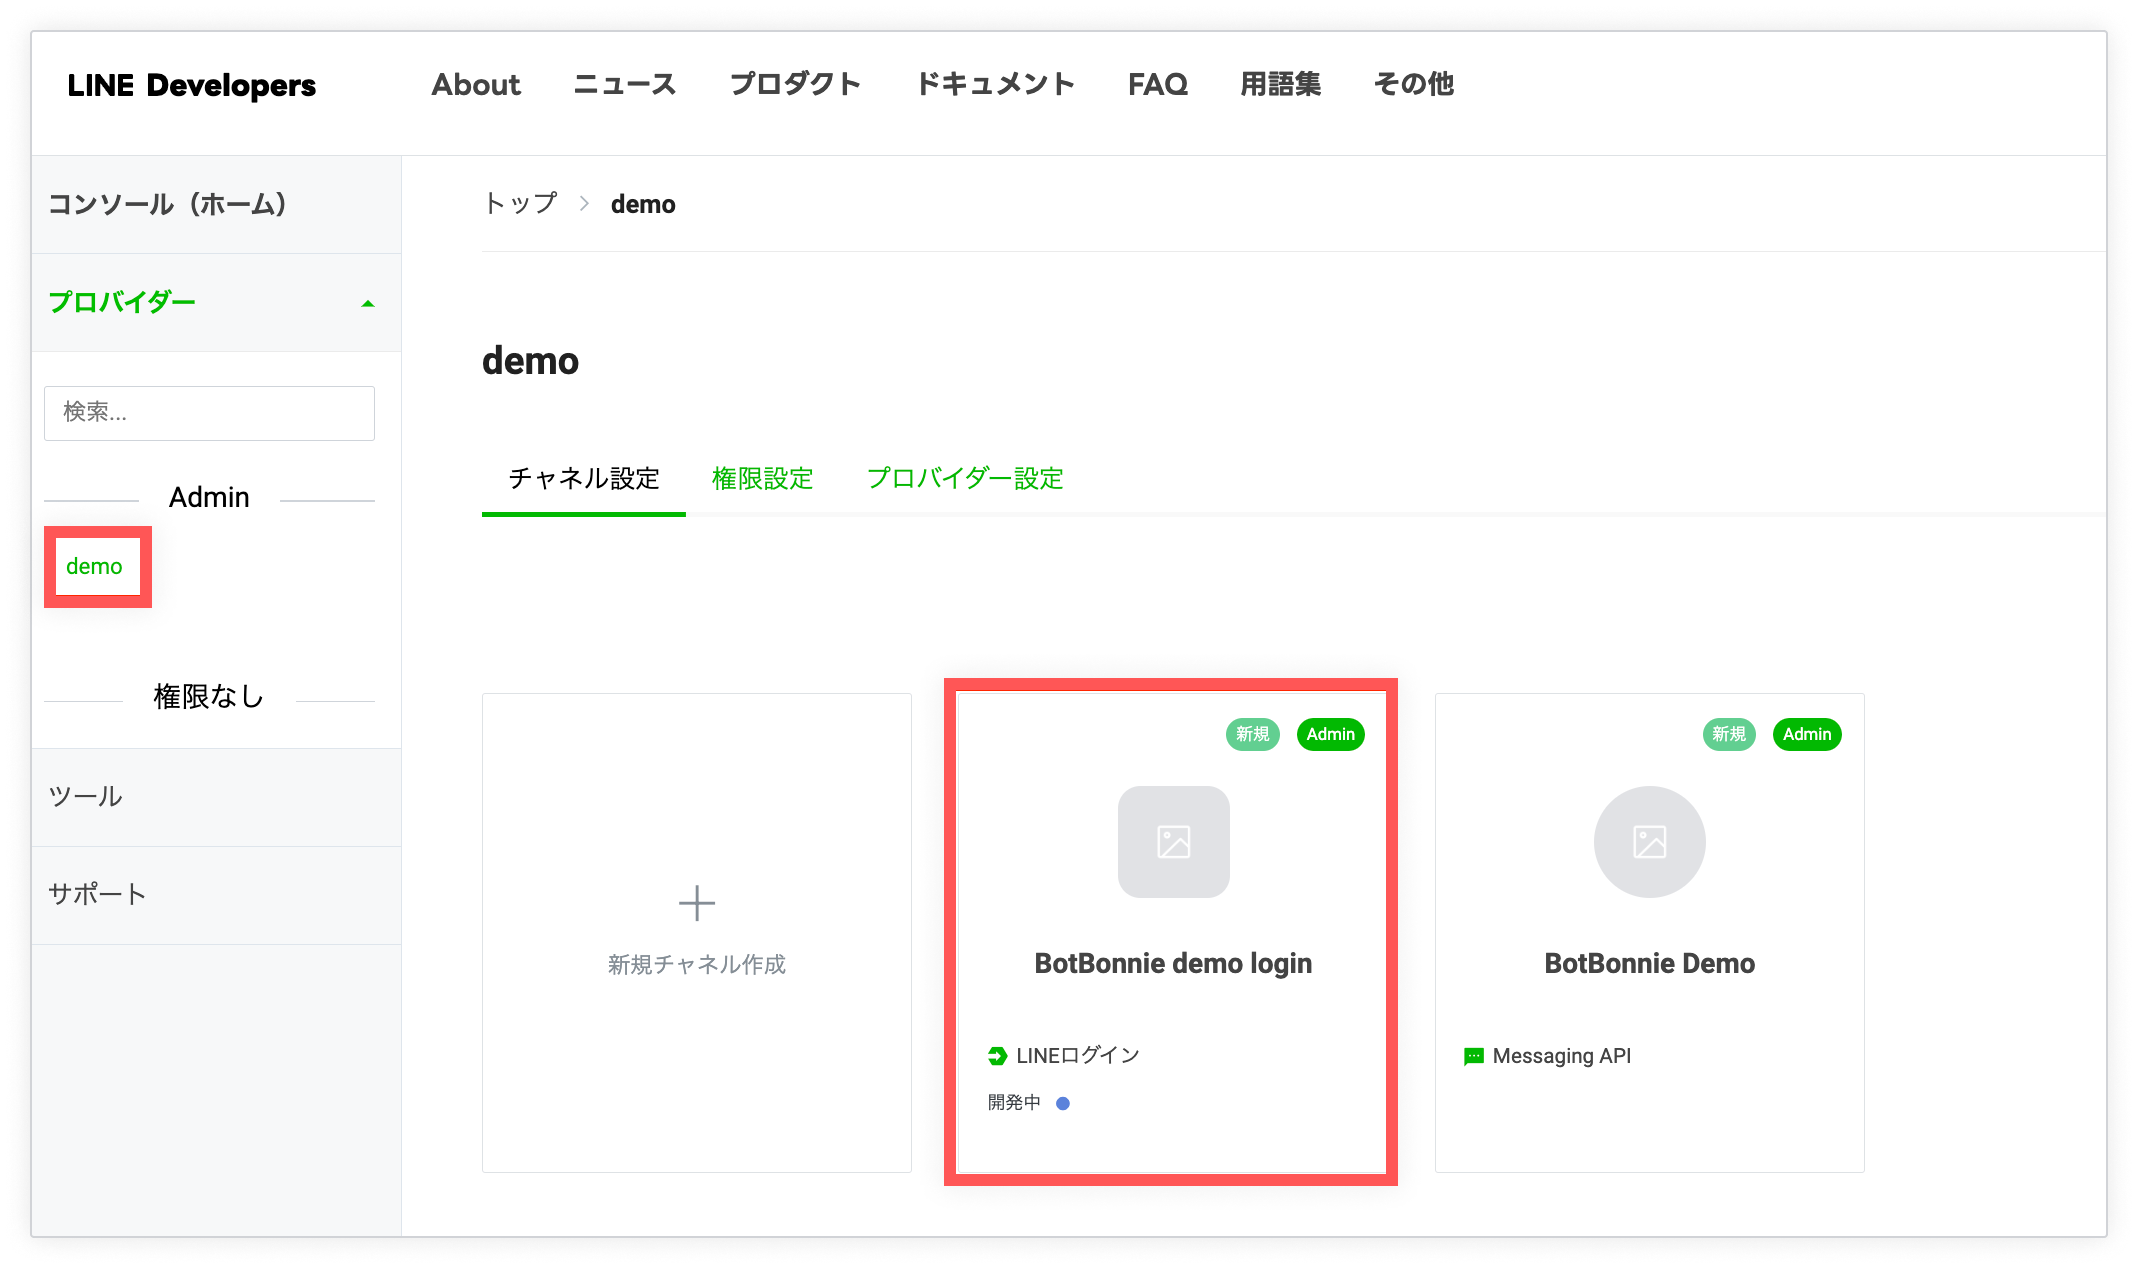Click the Messaging API channel type text

pyautogui.click(x=1562, y=1056)
